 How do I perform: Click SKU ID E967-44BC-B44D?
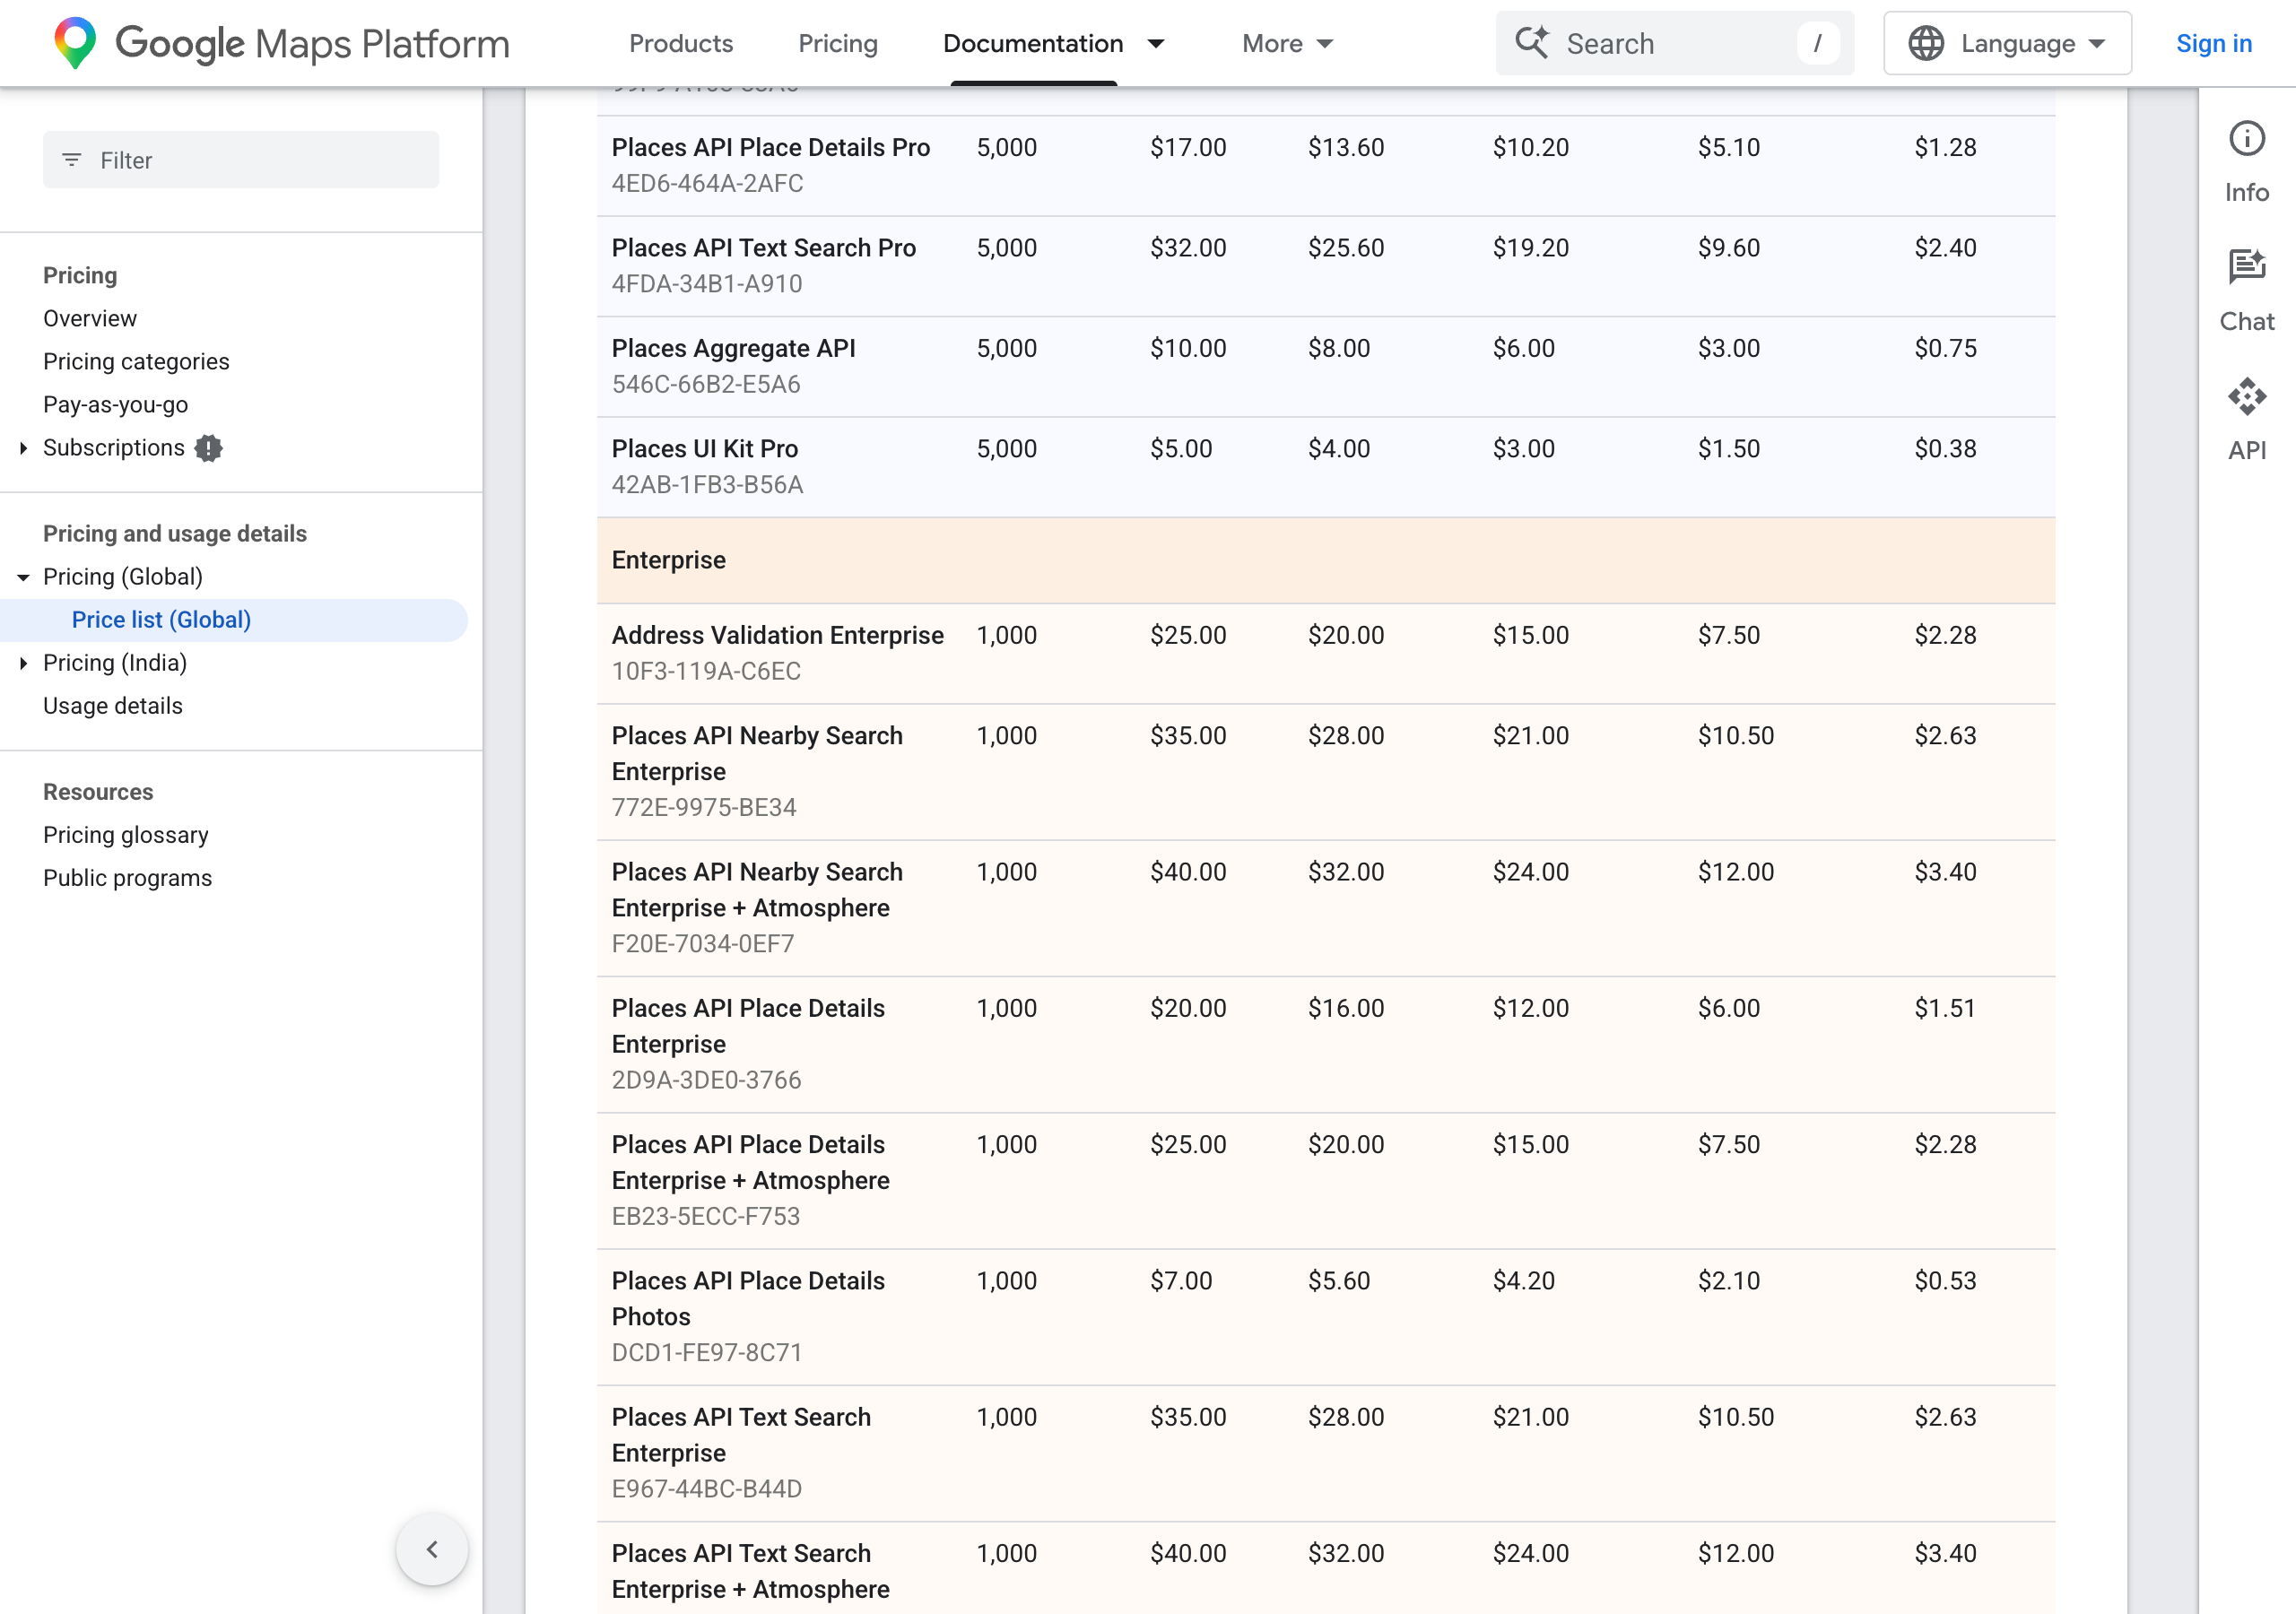click(x=707, y=1489)
